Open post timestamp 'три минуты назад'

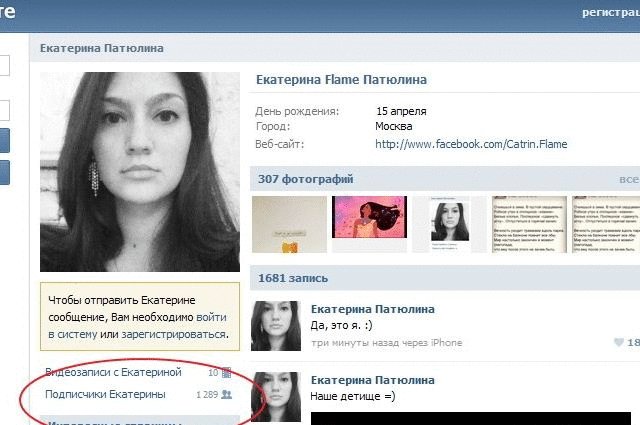(x=387, y=343)
